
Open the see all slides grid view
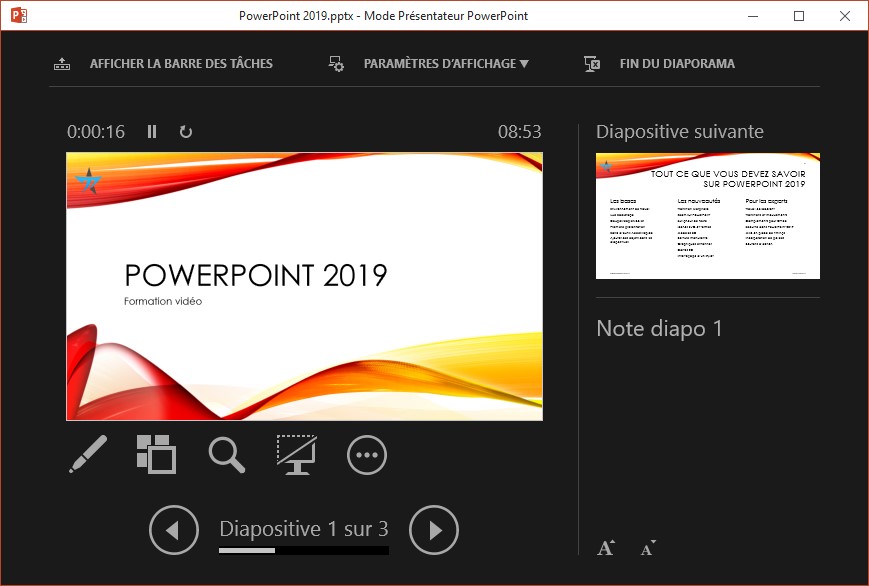(x=156, y=455)
